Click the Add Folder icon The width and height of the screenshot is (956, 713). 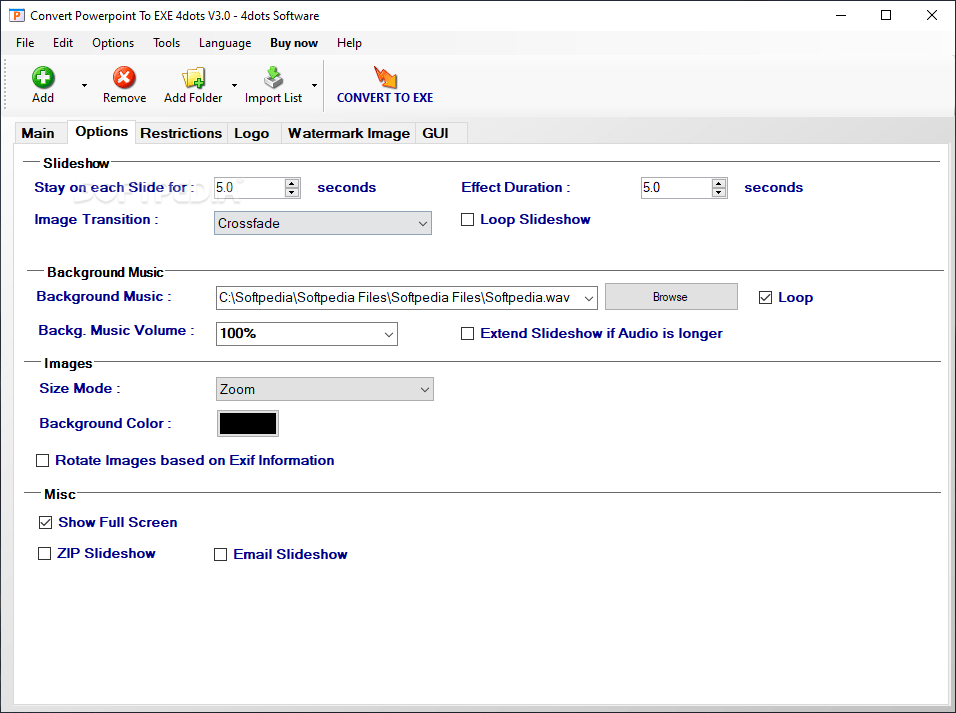click(193, 77)
